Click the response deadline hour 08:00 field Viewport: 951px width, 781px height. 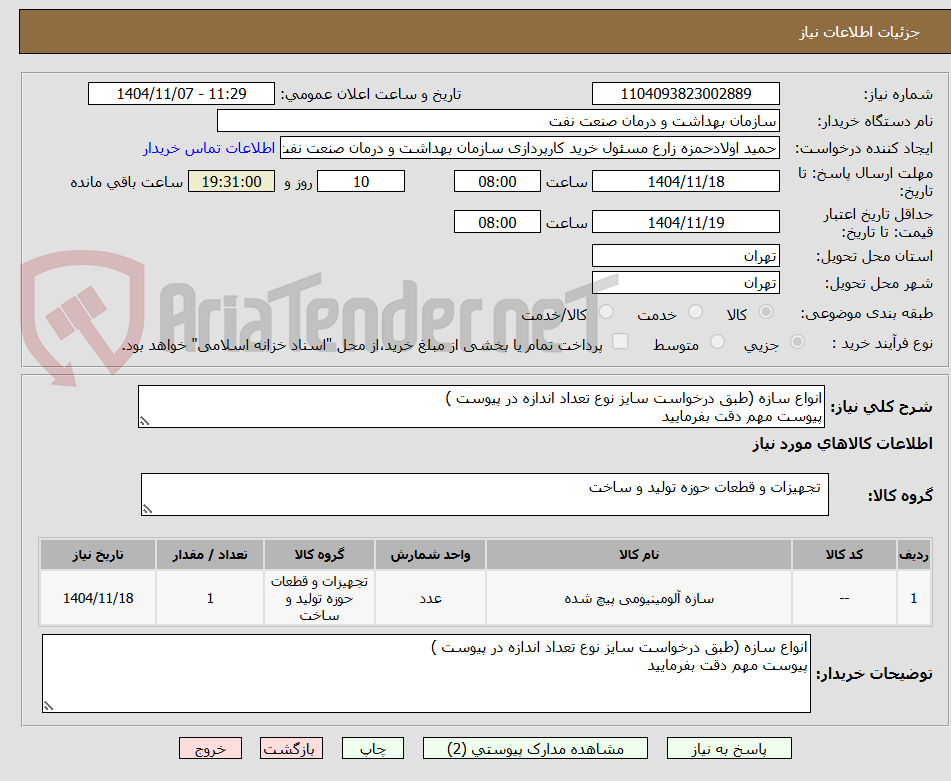point(497,181)
